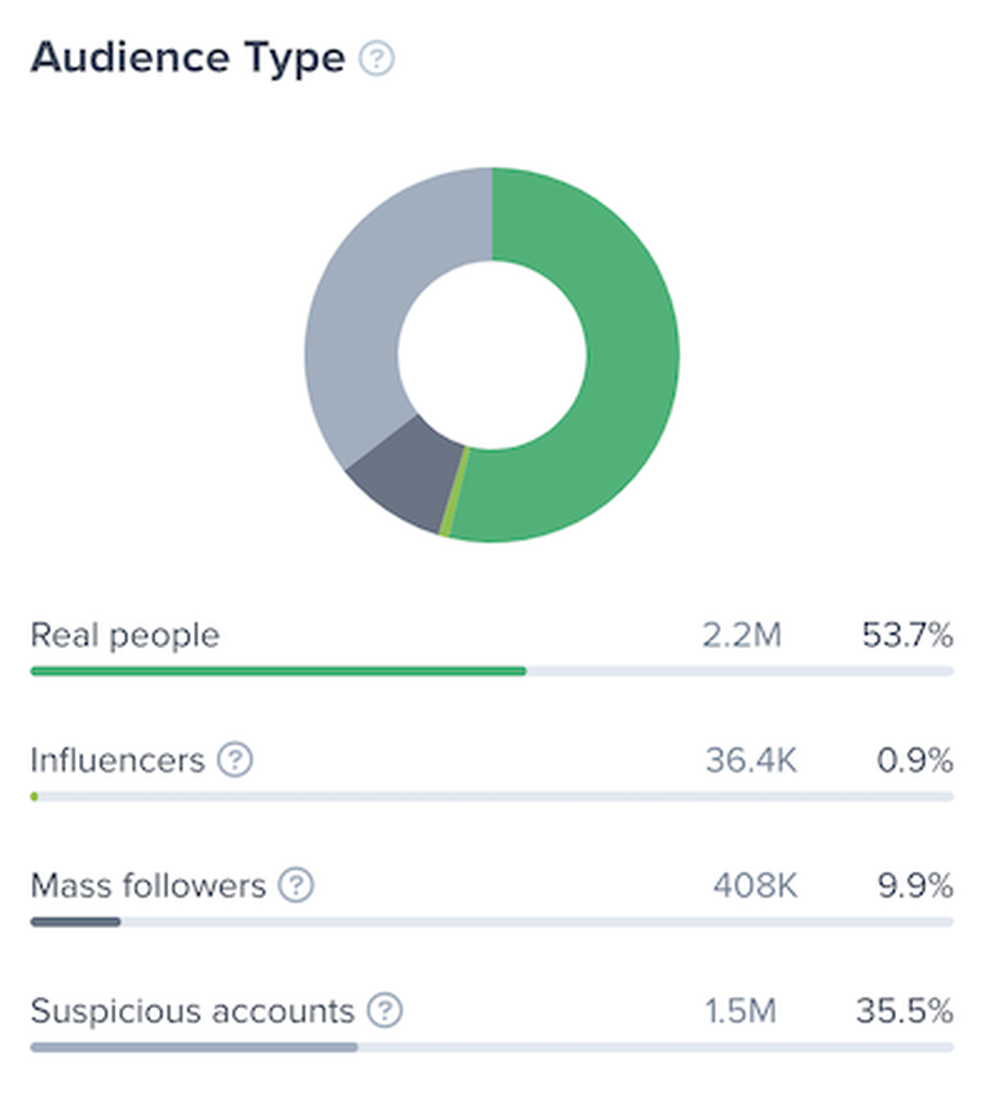
Task: Select the 35.5% Suspicious accounts value
Action: coord(904,1011)
